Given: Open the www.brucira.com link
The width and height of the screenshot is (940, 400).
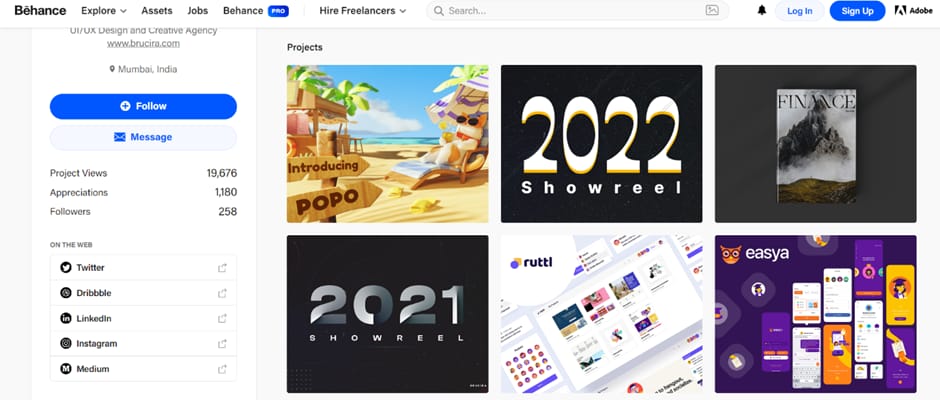Looking at the screenshot, I should tap(143, 43).
